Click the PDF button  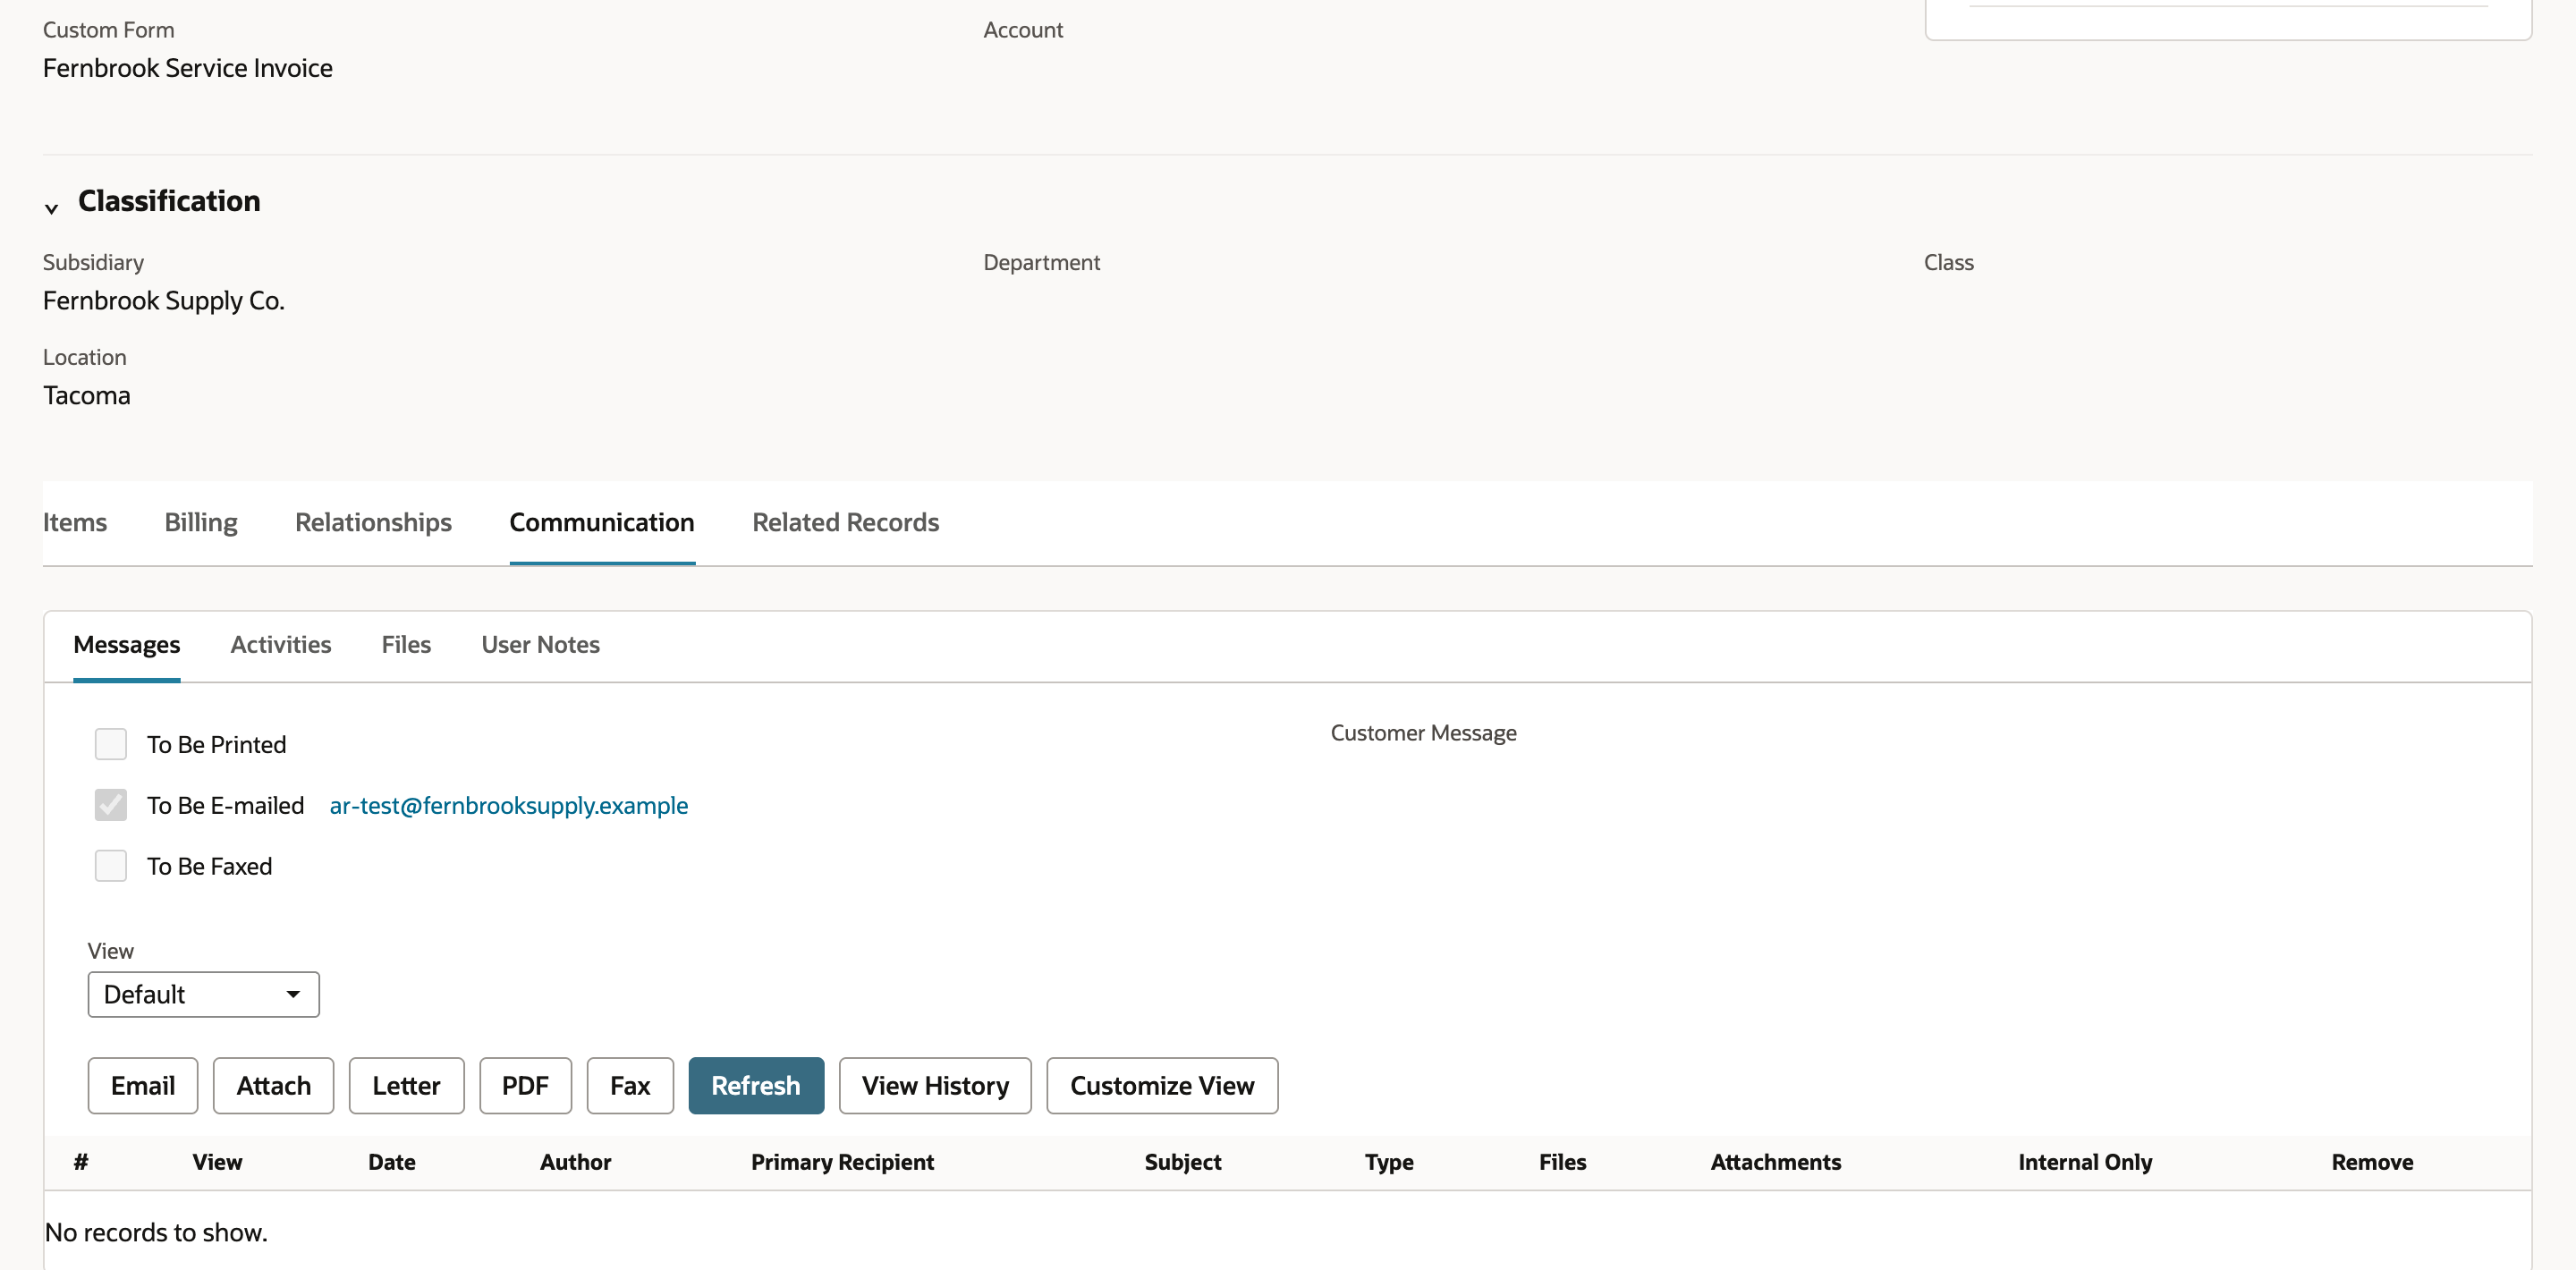pyautogui.click(x=526, y=1085)
